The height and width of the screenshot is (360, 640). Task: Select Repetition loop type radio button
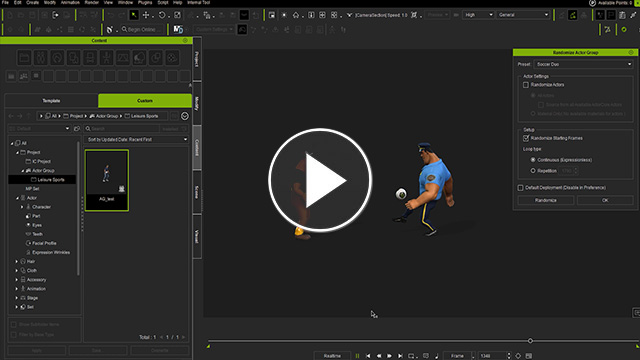(x=533, y=171)
